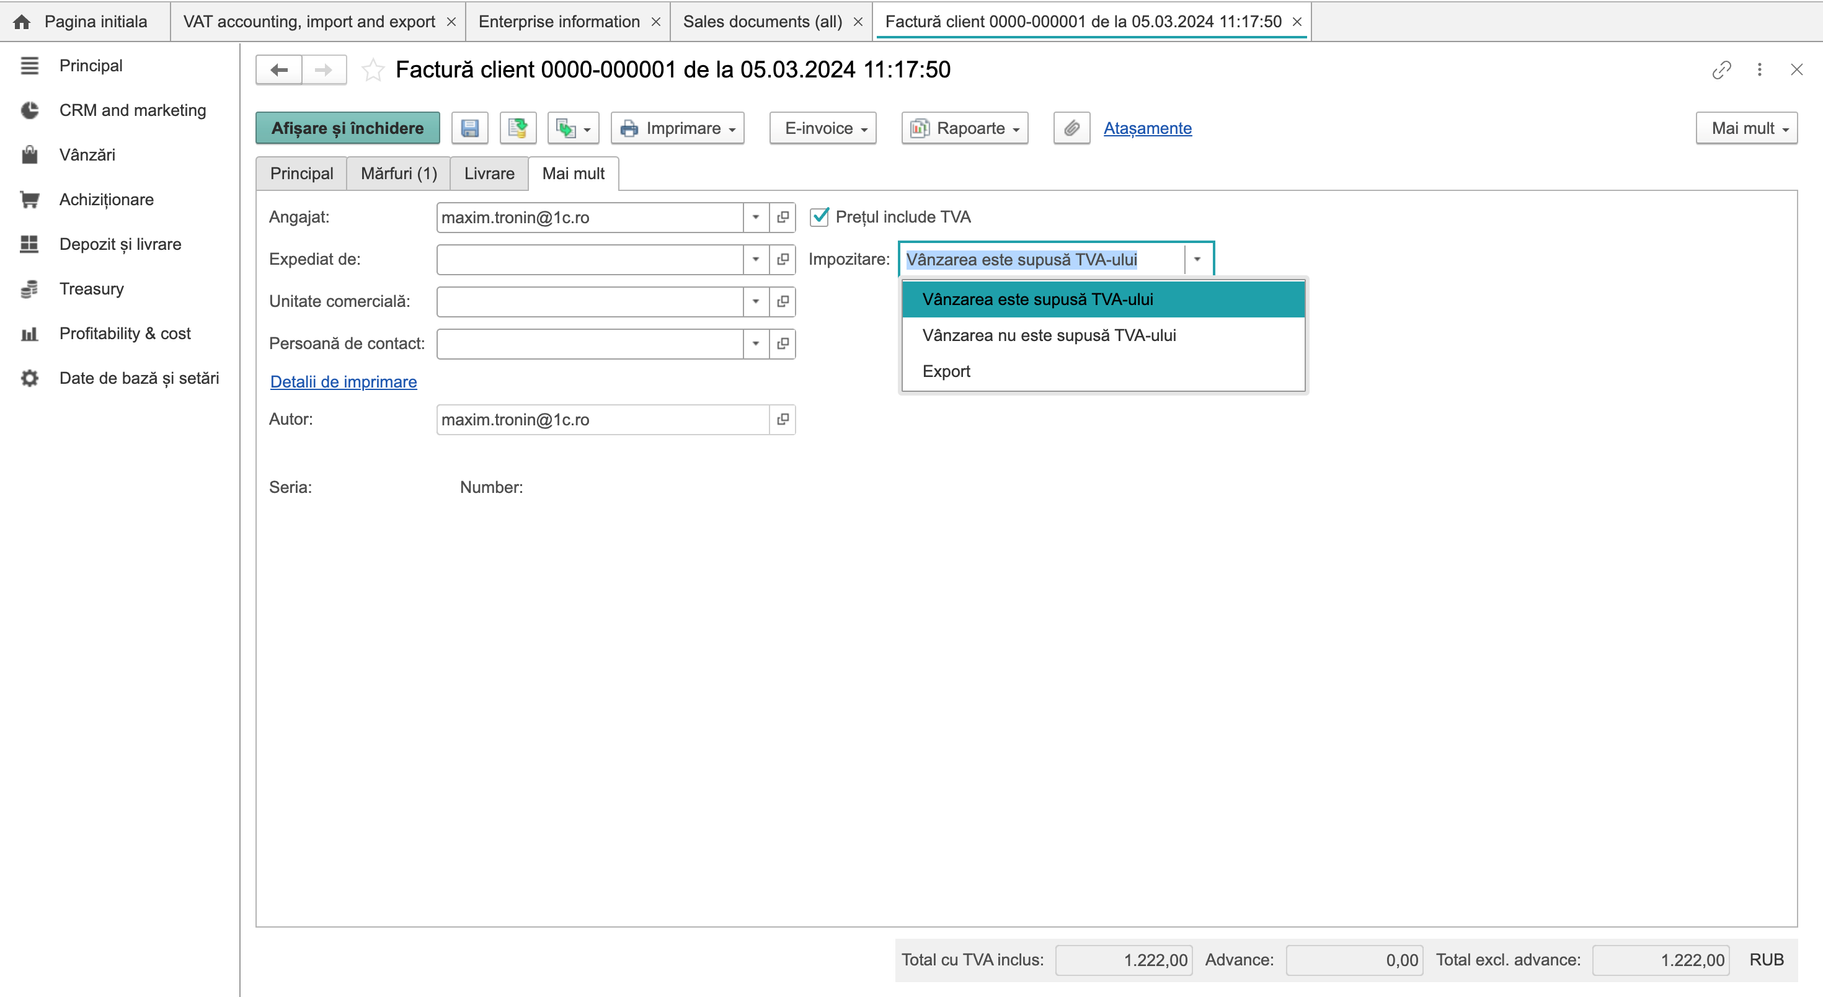Expand the Angajat dropdown arrow
The image size is (1823, 997).
(756, 217)
